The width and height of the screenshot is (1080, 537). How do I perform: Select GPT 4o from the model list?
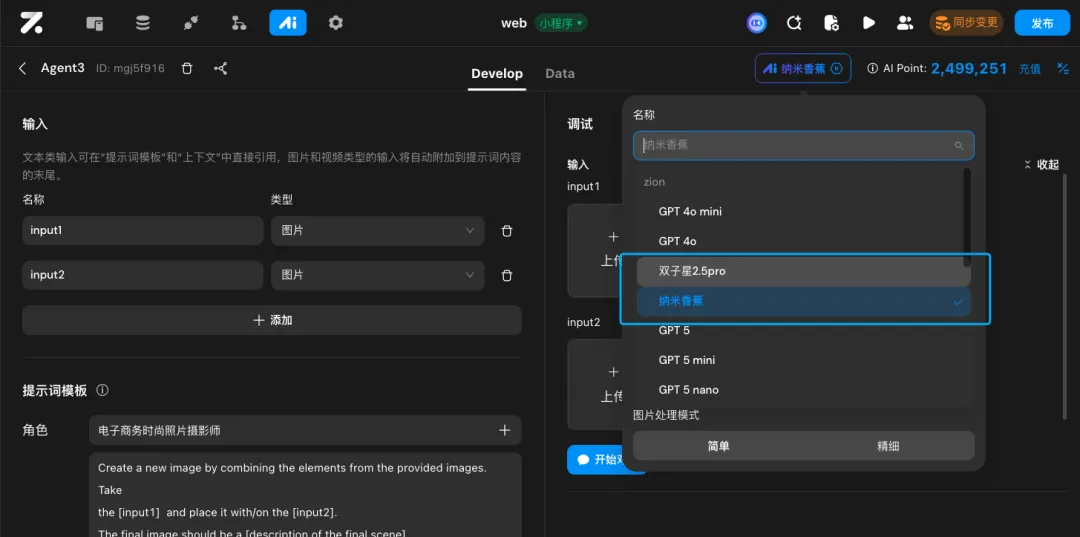(803, 241)
